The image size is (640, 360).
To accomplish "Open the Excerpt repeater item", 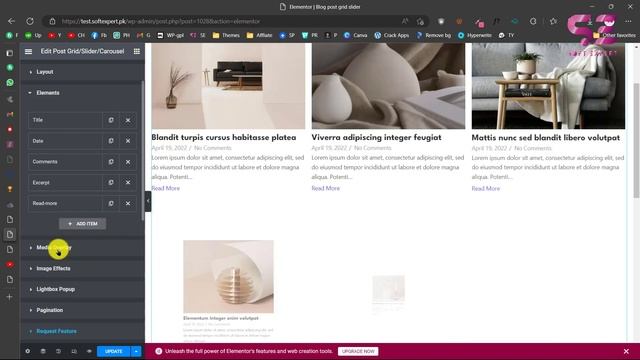I will [65, 182].
